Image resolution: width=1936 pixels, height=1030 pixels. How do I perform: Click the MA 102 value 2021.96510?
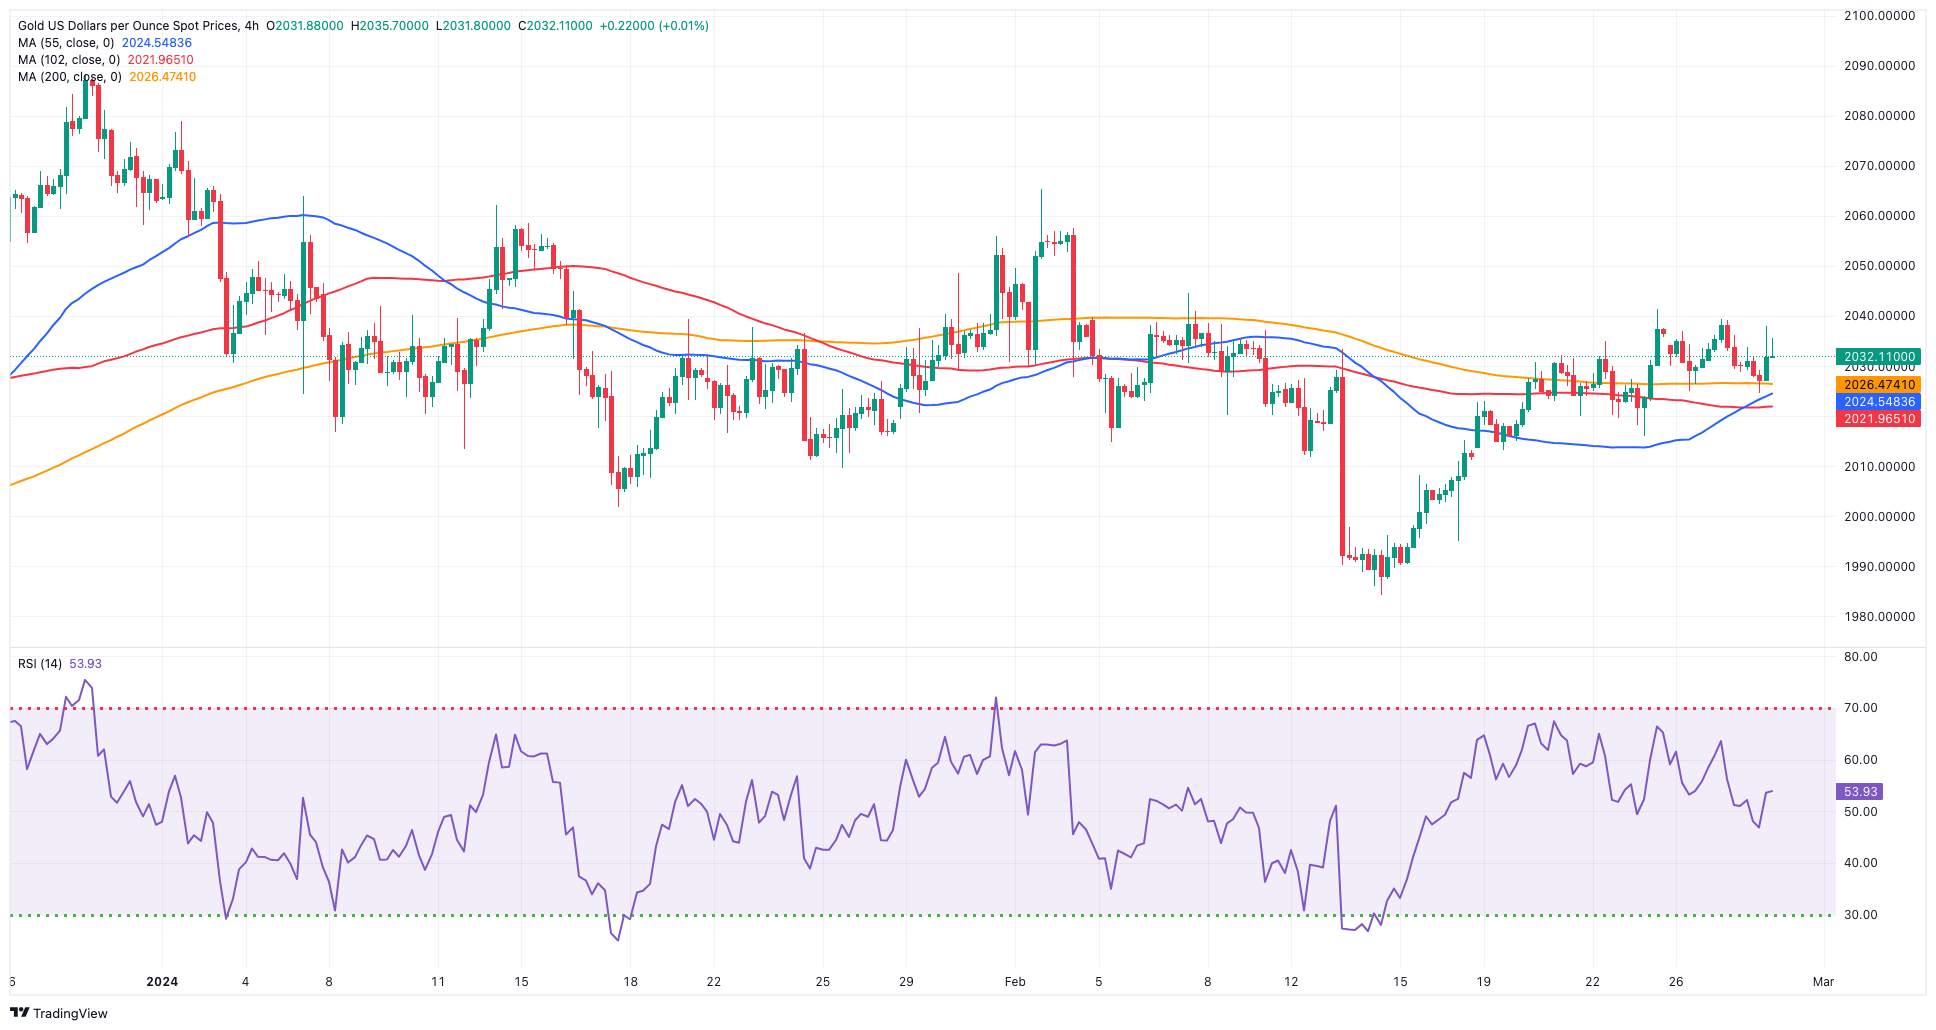[161, 60]
